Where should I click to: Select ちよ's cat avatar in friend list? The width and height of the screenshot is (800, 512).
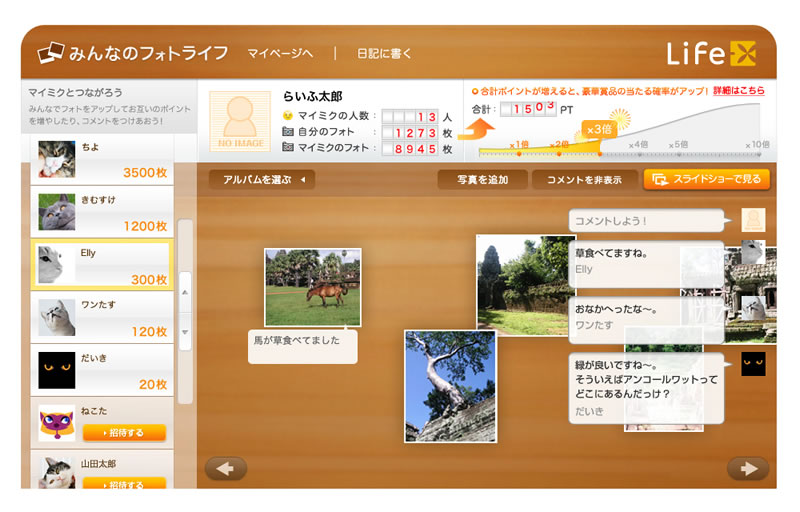click(57, 158)
